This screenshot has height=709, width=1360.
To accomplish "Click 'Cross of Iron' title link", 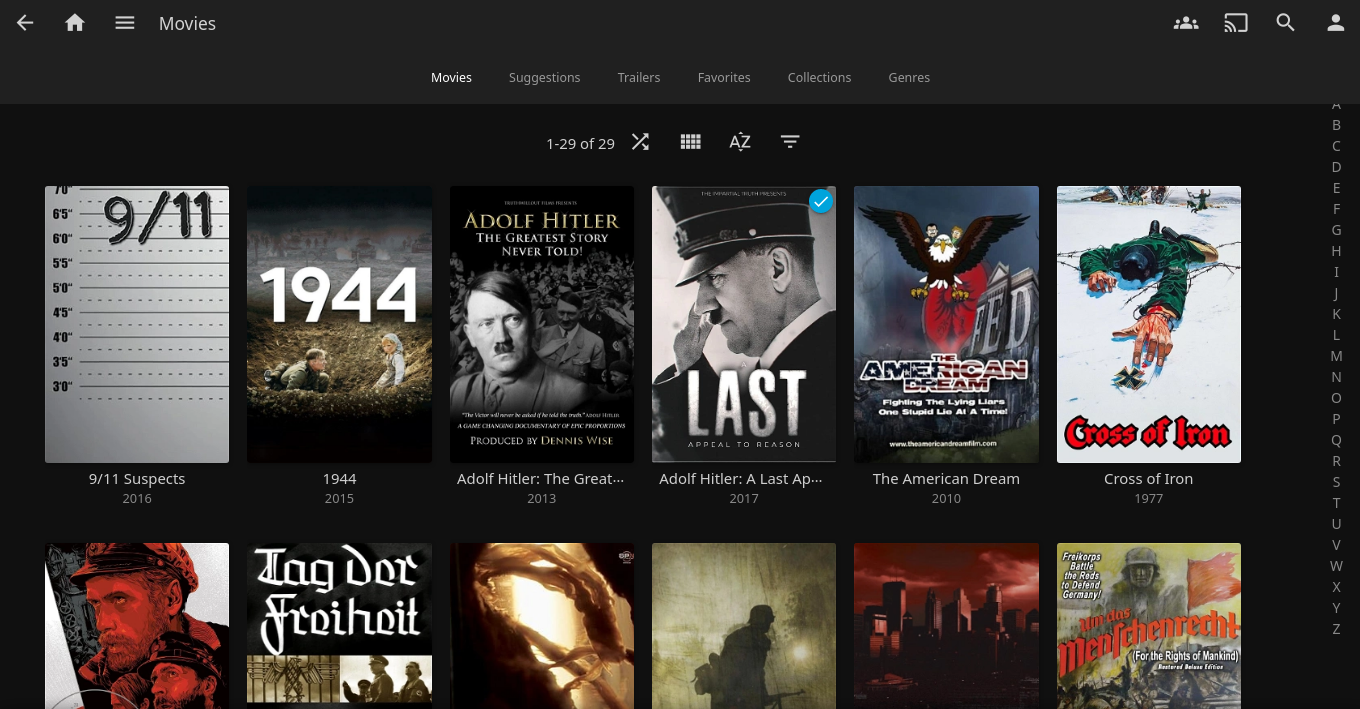I will (1148, 479).
